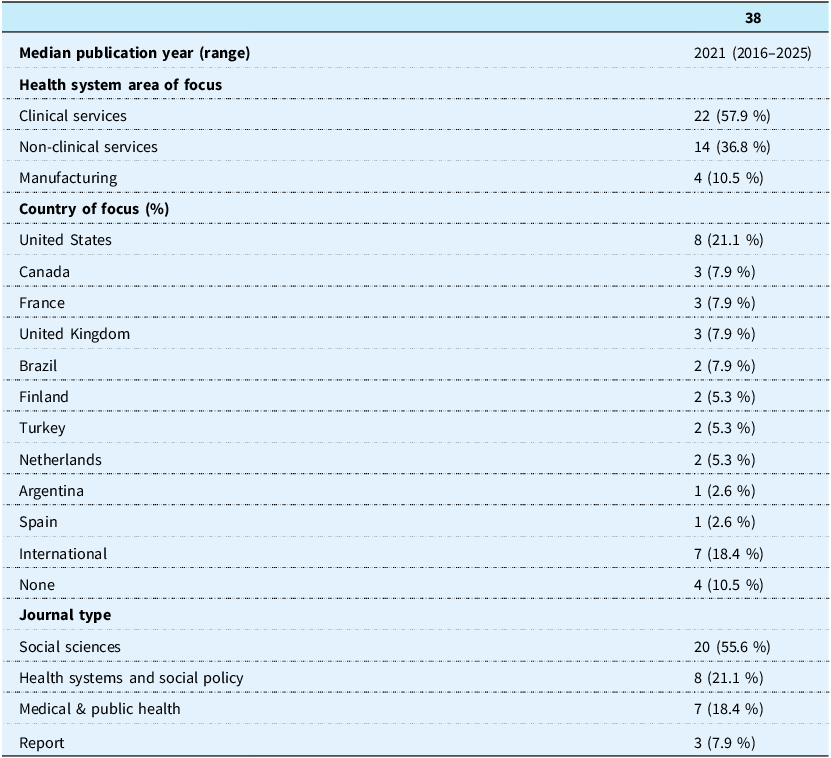
Task: Click the Non-clinical services row label
Action: click(89, 147)
